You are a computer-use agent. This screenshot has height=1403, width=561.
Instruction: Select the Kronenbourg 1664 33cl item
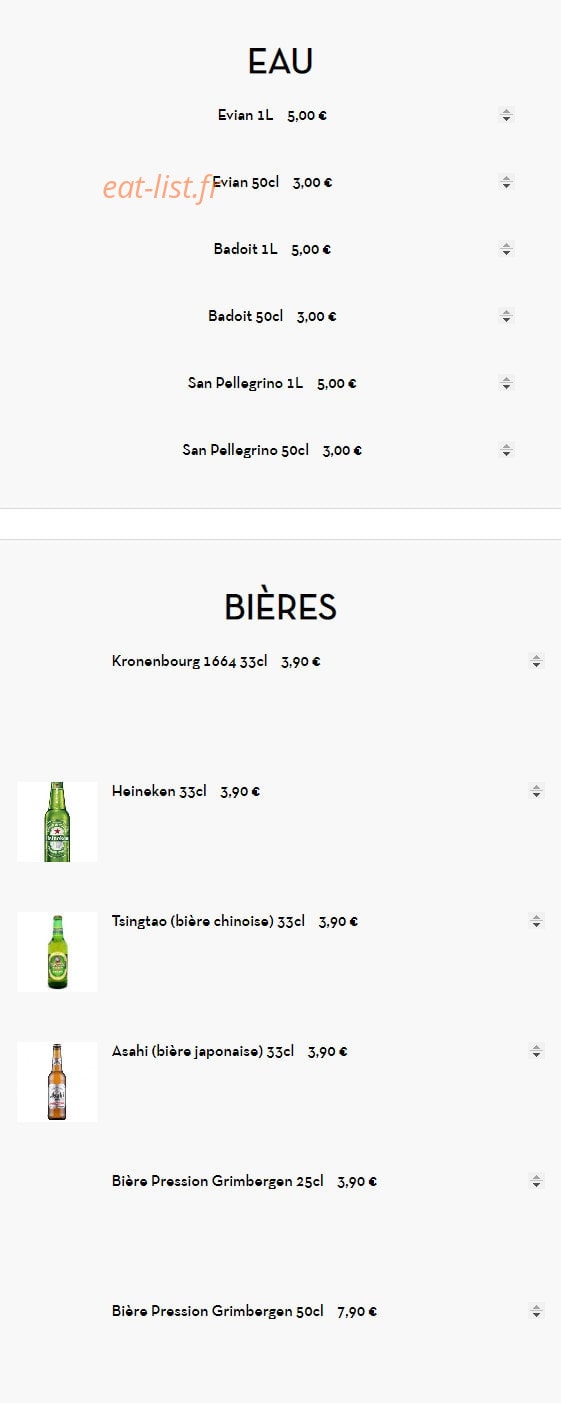pos(190,661)
